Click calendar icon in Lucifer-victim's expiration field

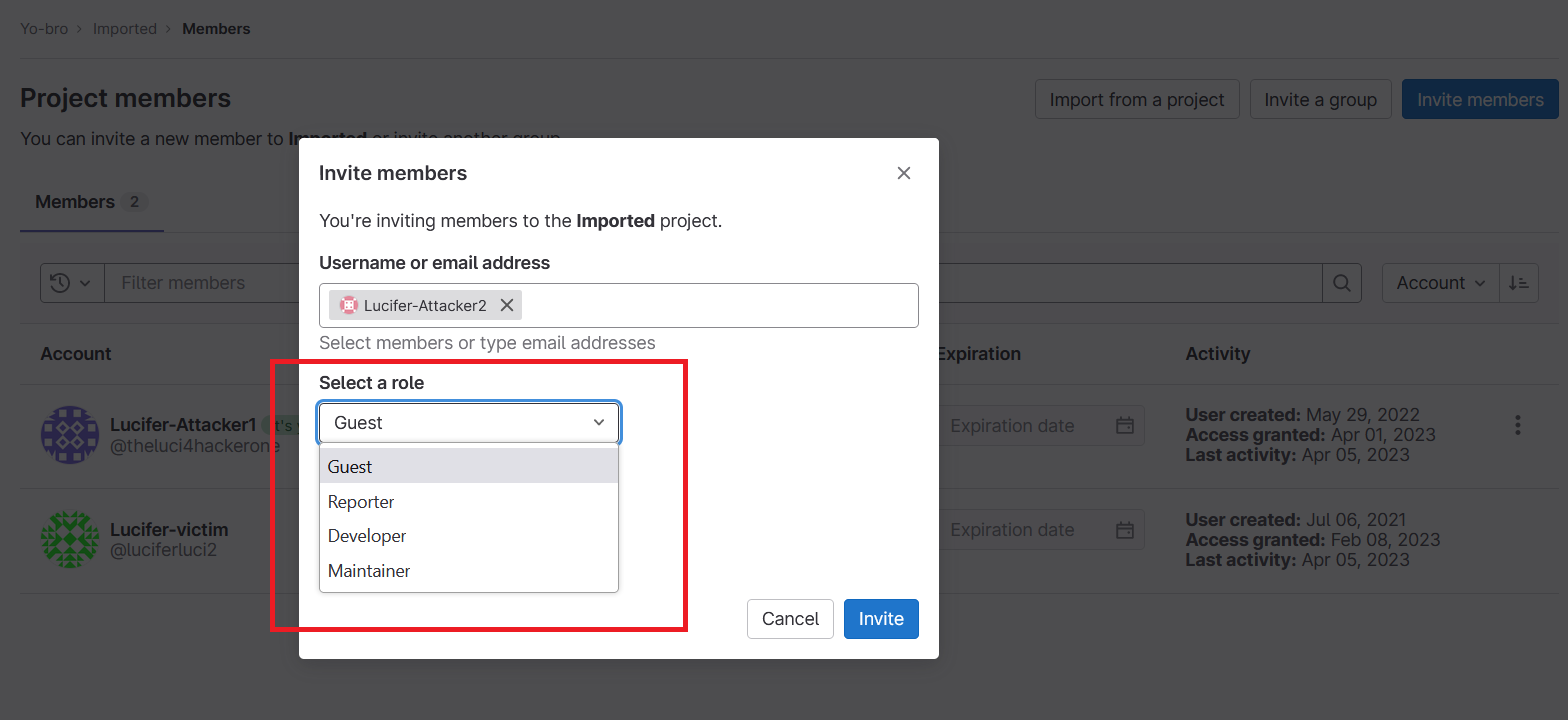click(1125, 530)
